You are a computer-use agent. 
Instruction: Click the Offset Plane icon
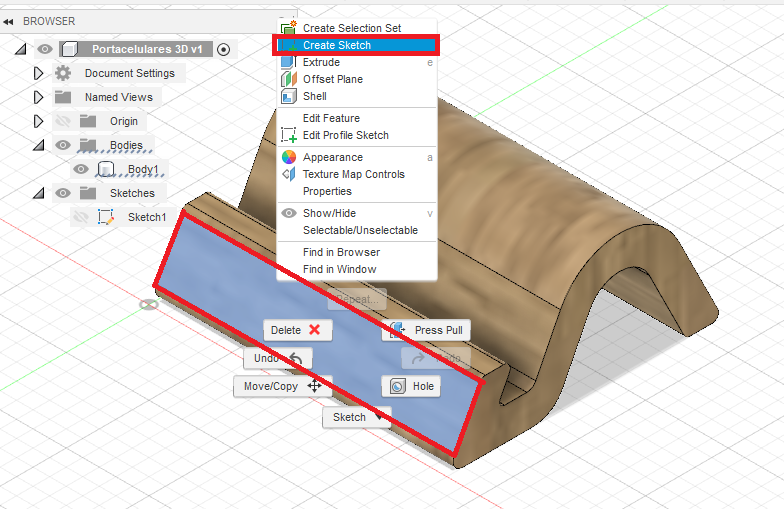click(288, 79)
